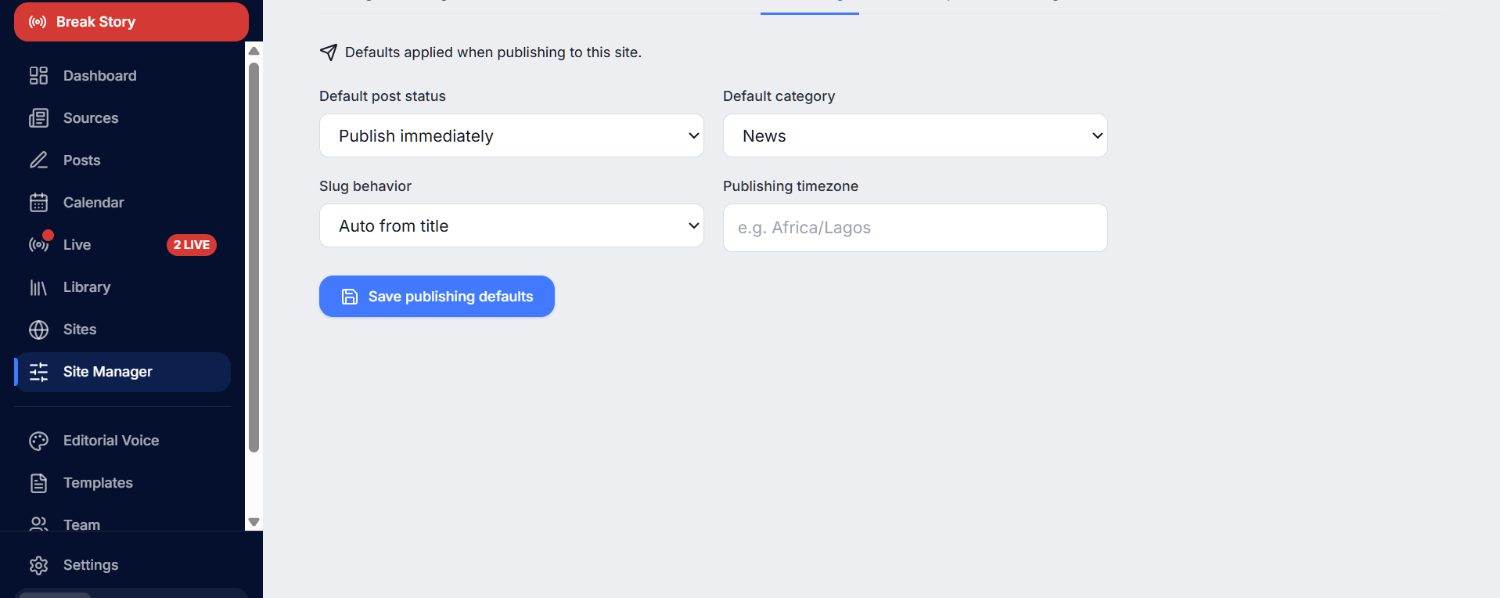The height and width of the screenshot is (598, 1500).
Task: Click the Default category label
Action: 779,96
